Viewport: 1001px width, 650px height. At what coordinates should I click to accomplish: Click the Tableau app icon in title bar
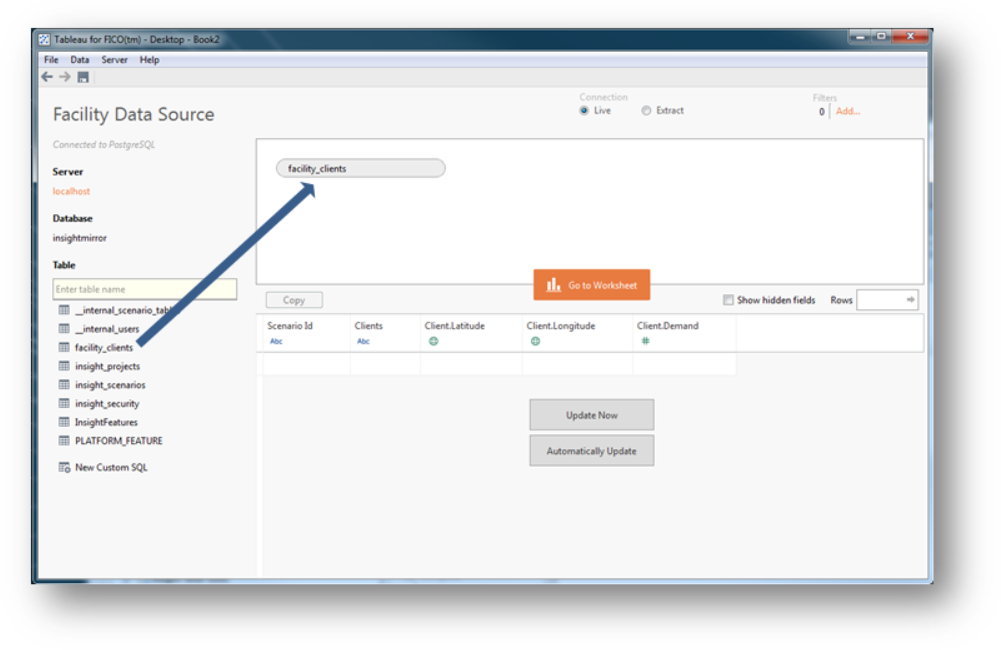(x=44, y=40)
